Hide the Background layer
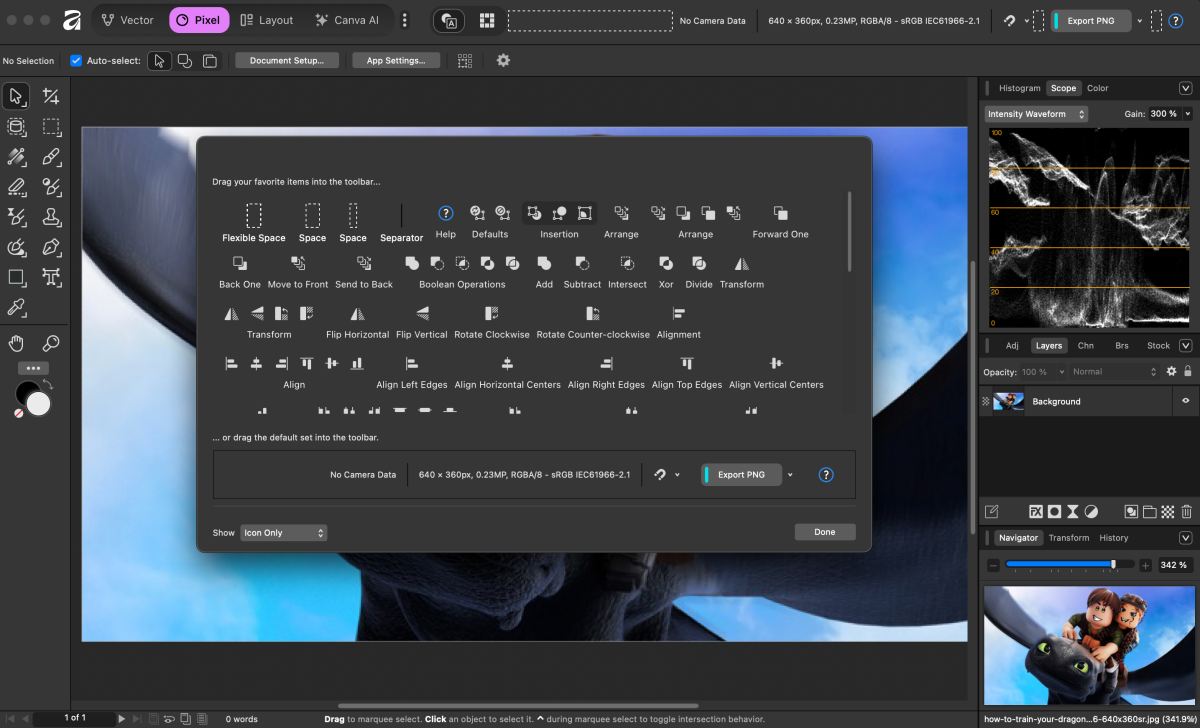 click(1186, 402)
